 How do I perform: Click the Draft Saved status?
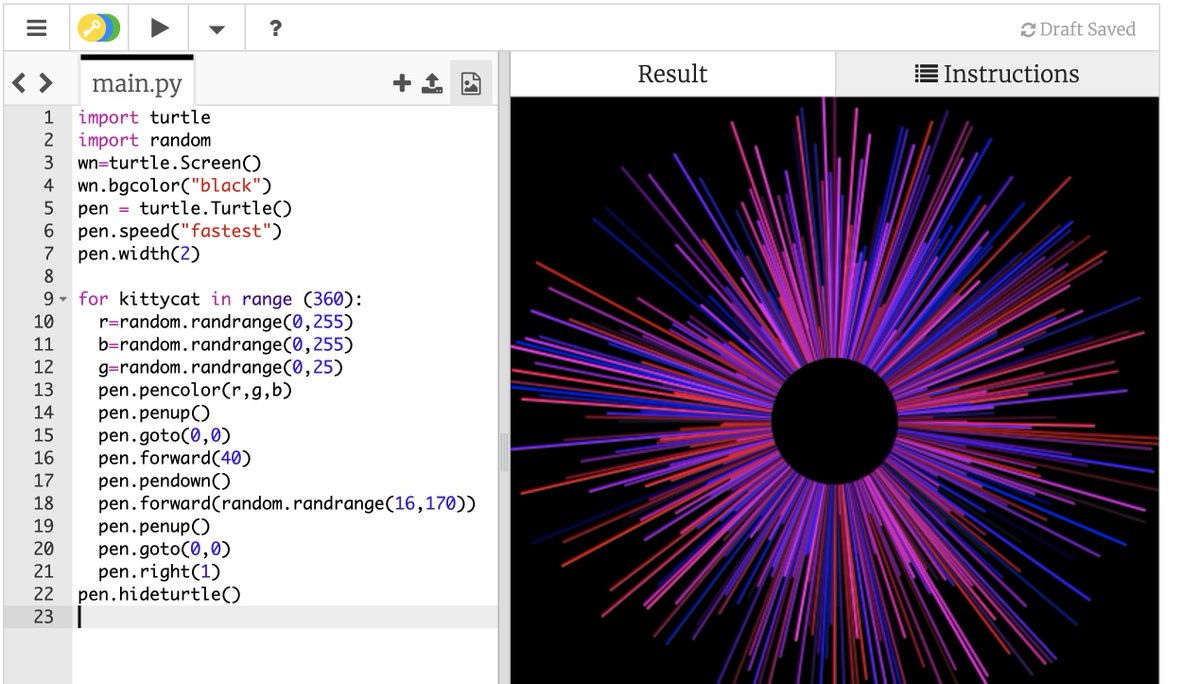click(x=1078, y=29)
